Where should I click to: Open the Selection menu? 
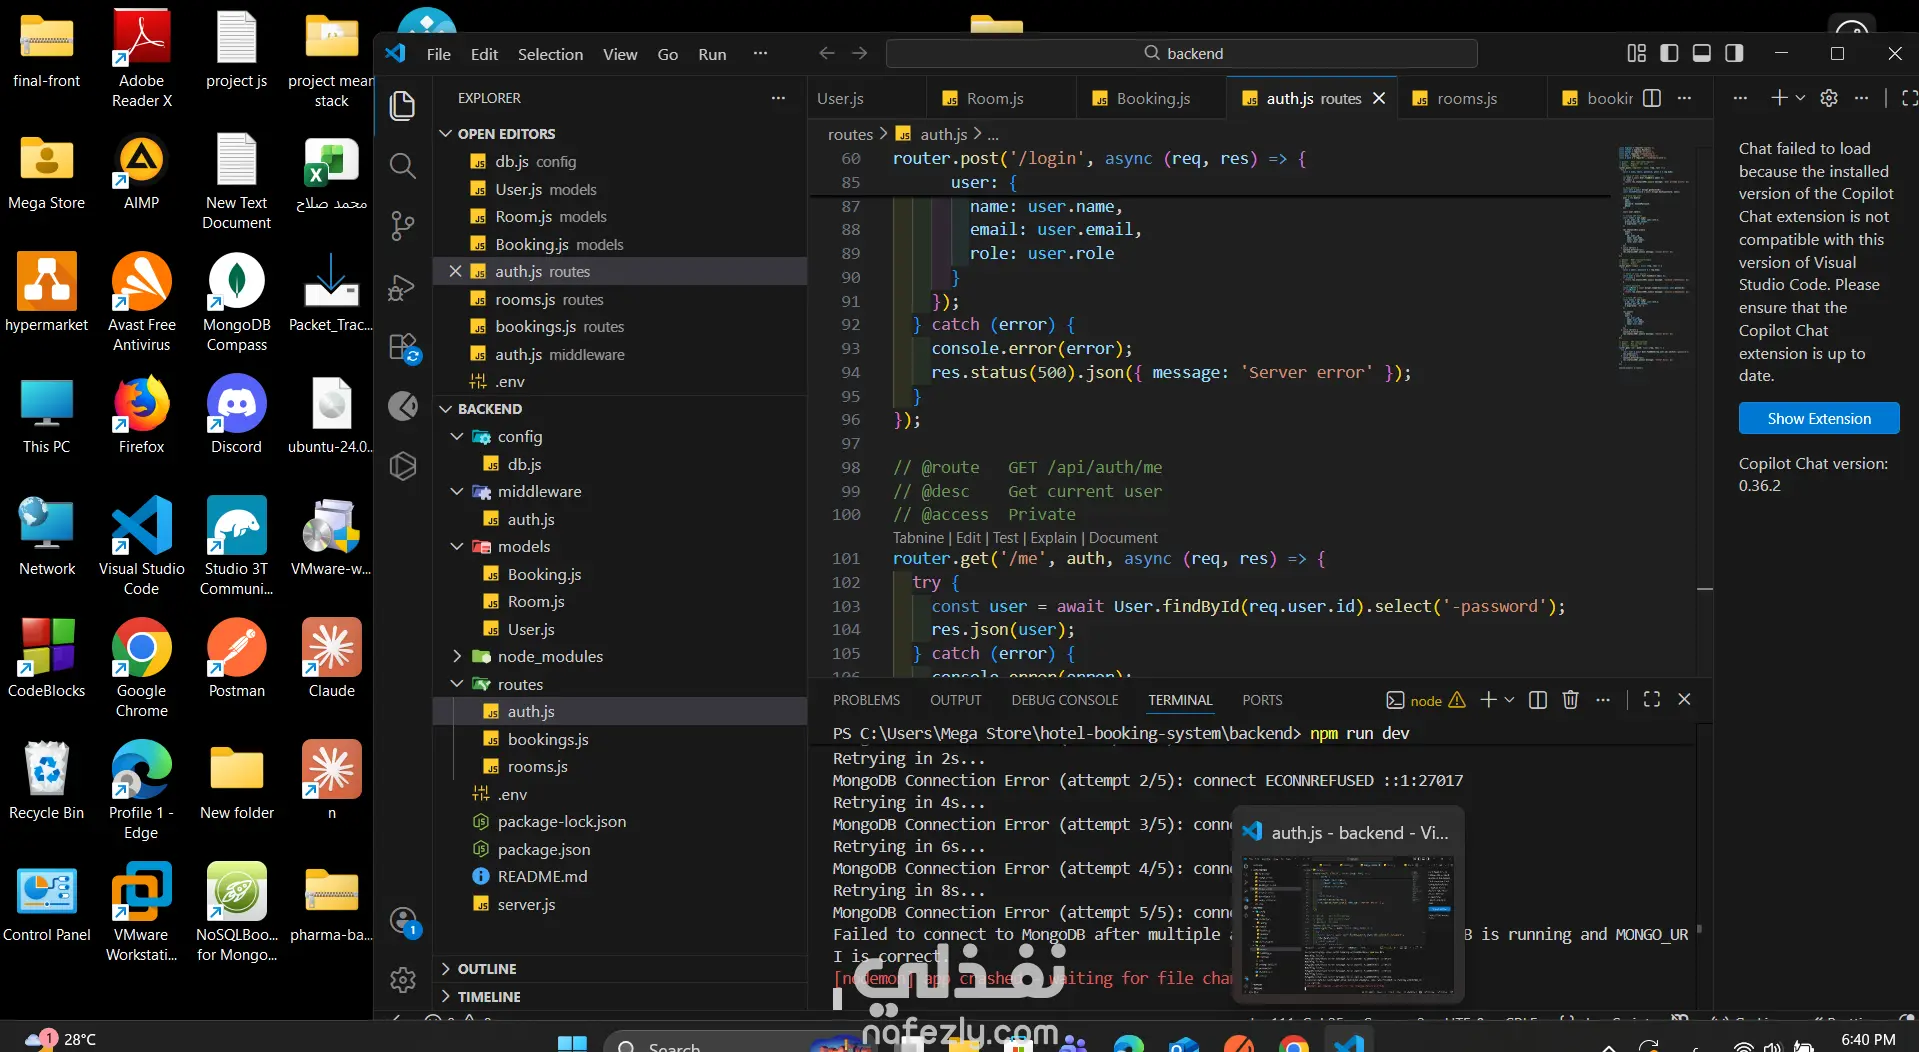click(550, 54)
